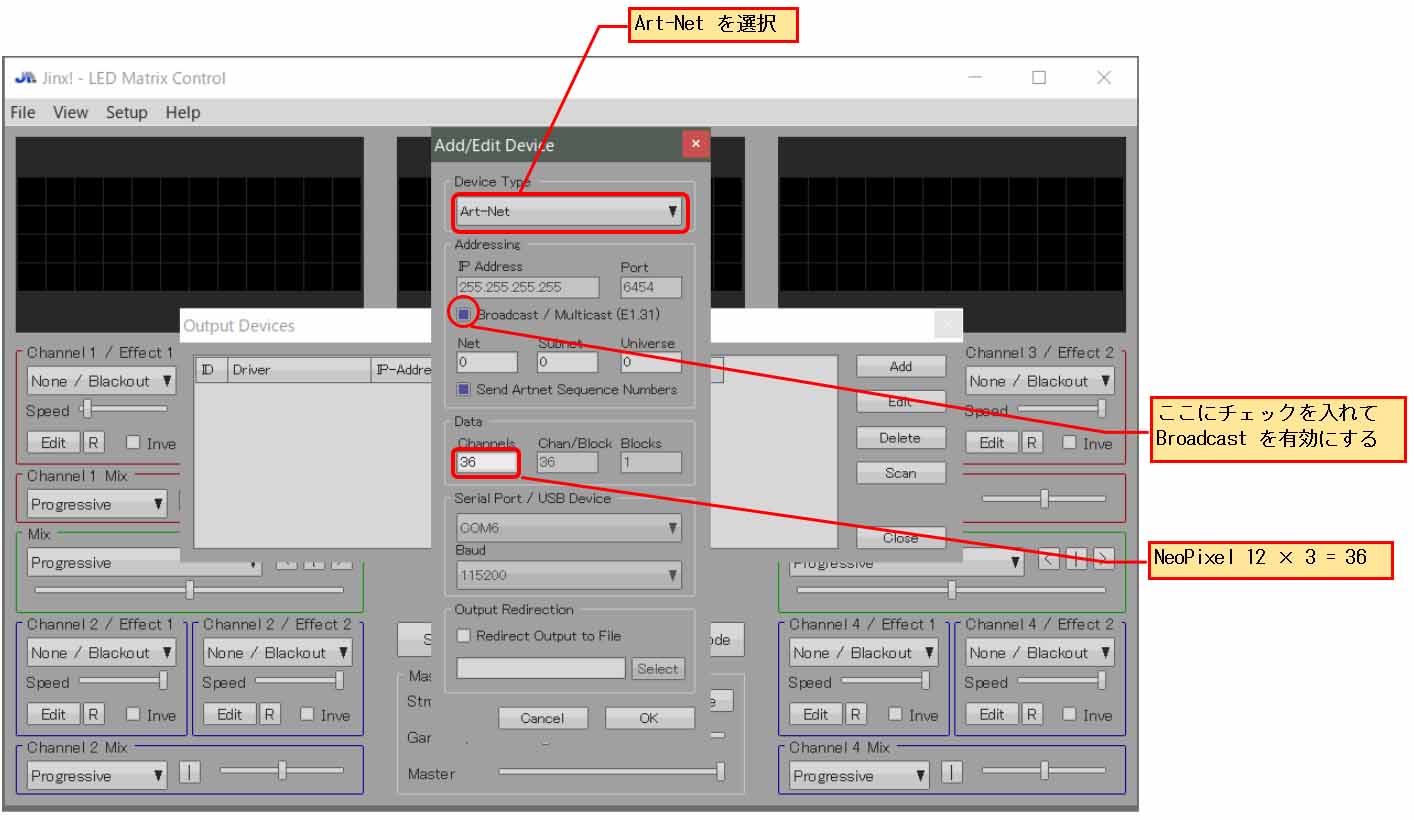Close the Add/Edit Device dialog
1414x820 pixels.
coord(695,144)
